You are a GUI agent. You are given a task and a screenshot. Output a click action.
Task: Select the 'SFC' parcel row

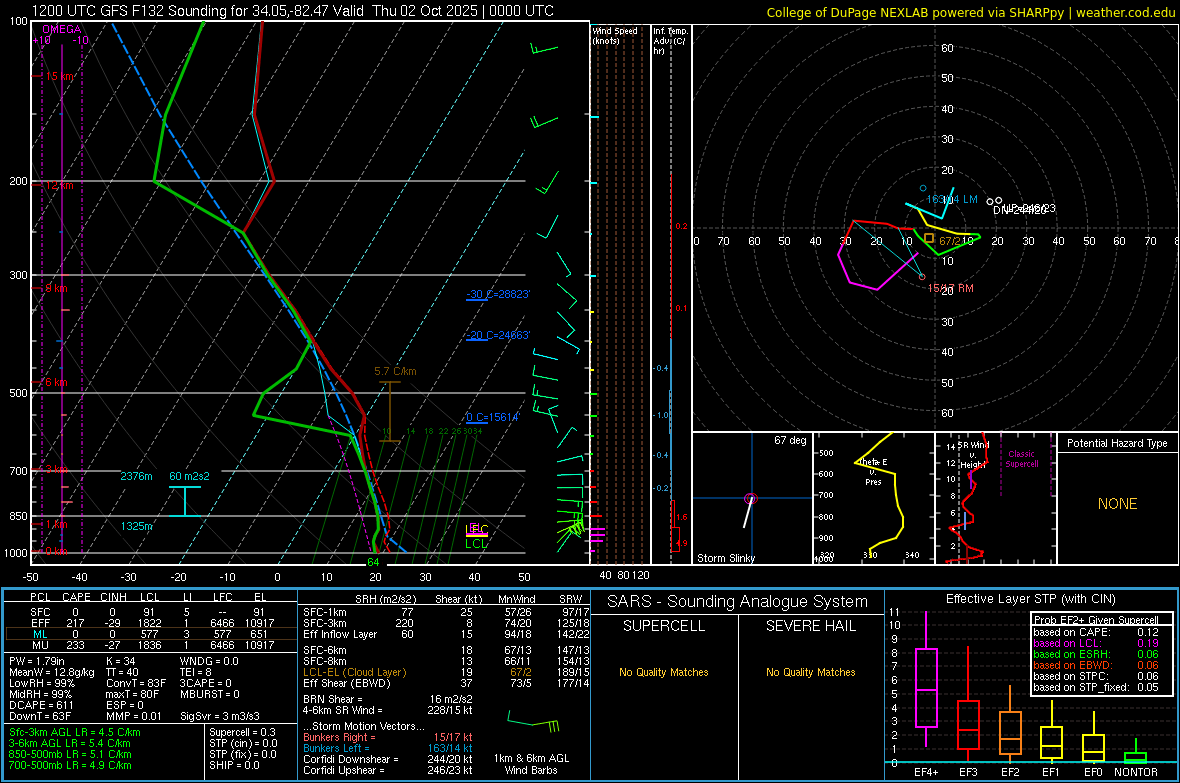[150, 612]
